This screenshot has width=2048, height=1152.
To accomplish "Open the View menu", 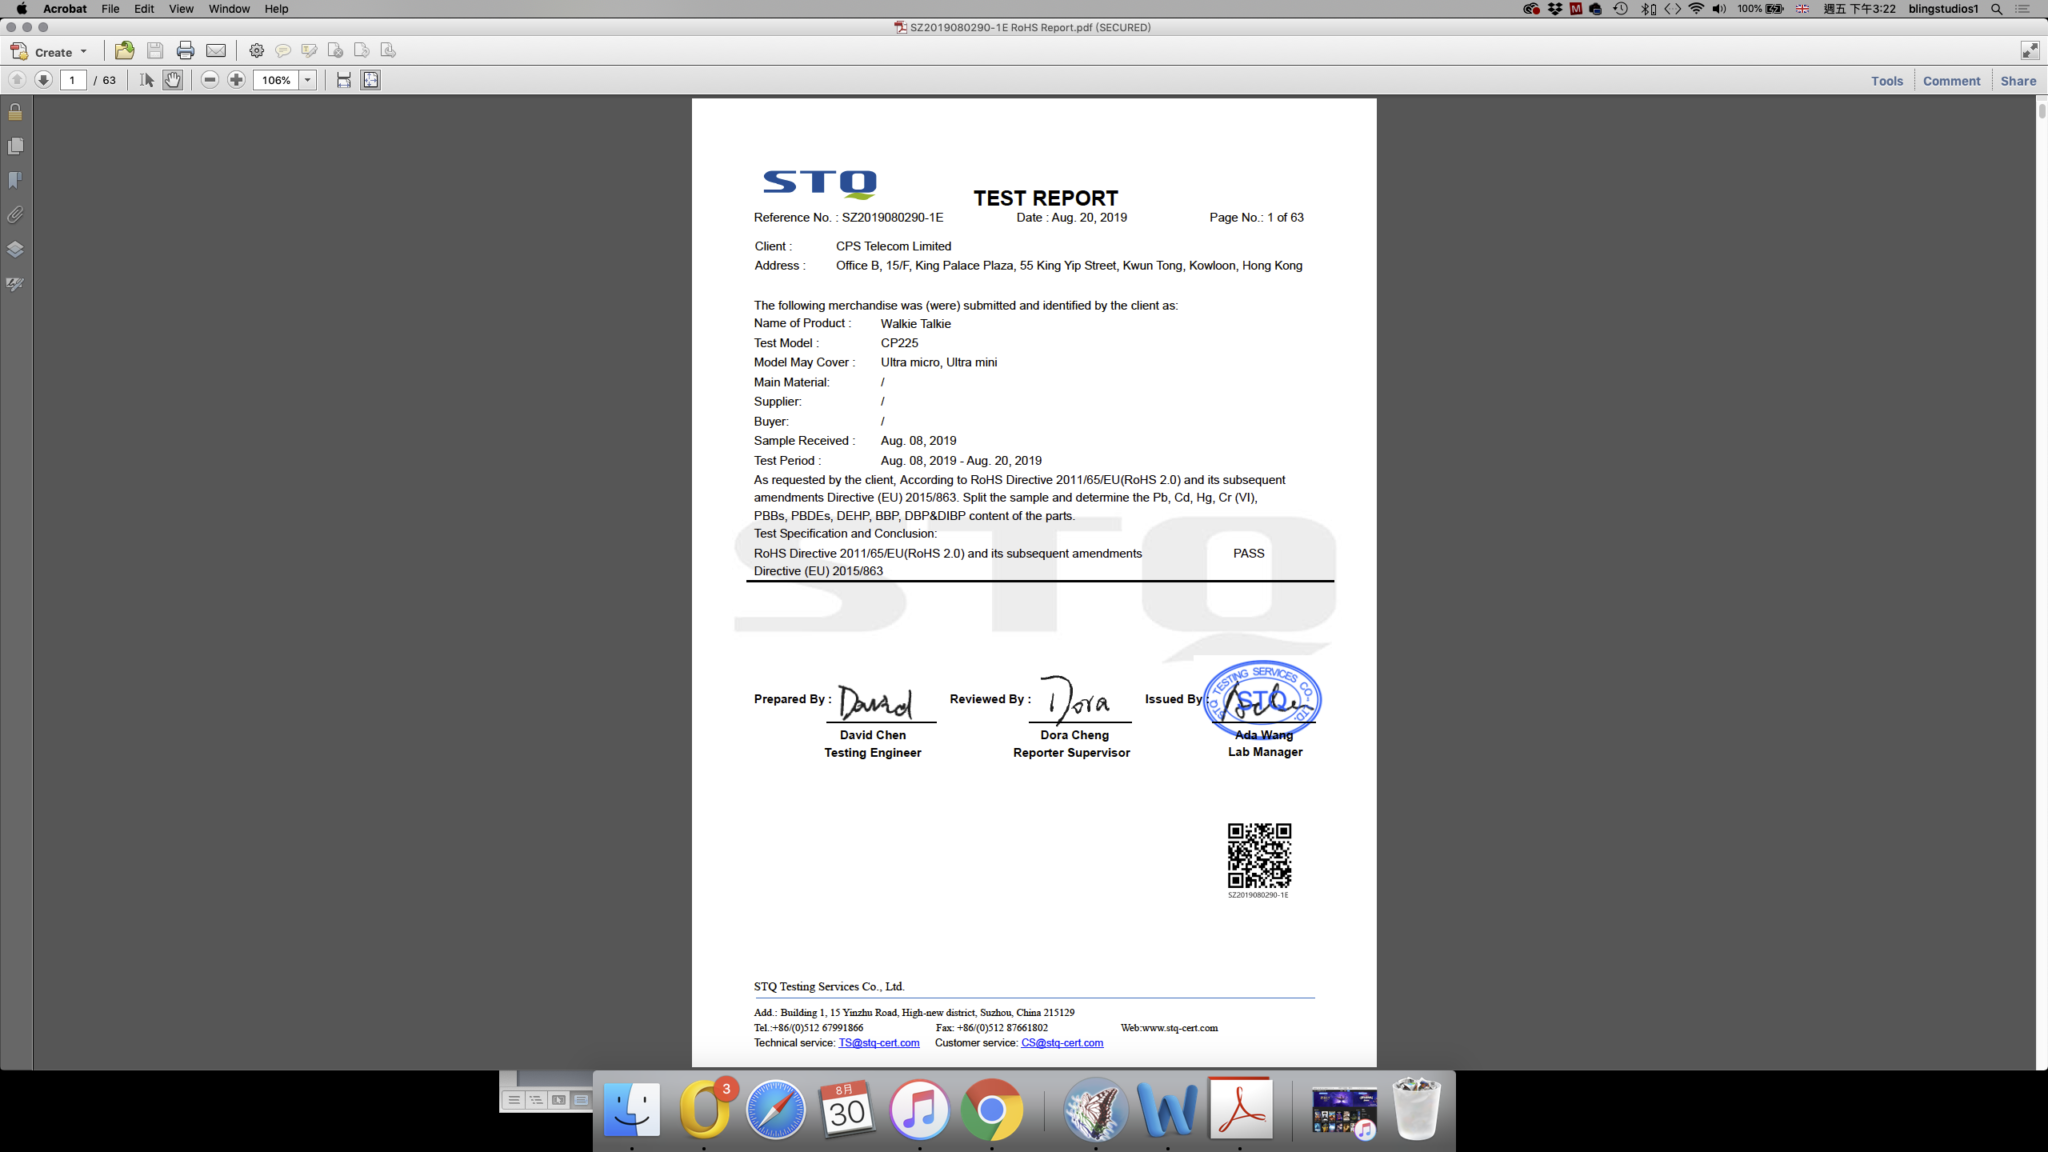I will [x=181, y=9].
